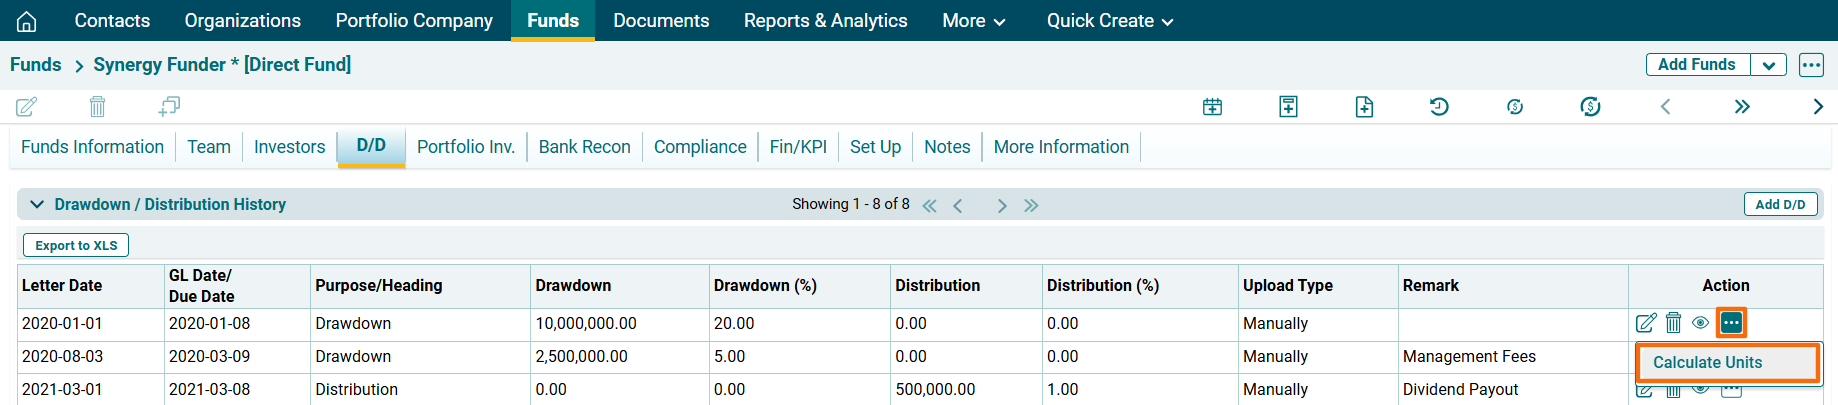
Task: Collapse the Drawdown / Distribution History section
Action: [37, 204]
